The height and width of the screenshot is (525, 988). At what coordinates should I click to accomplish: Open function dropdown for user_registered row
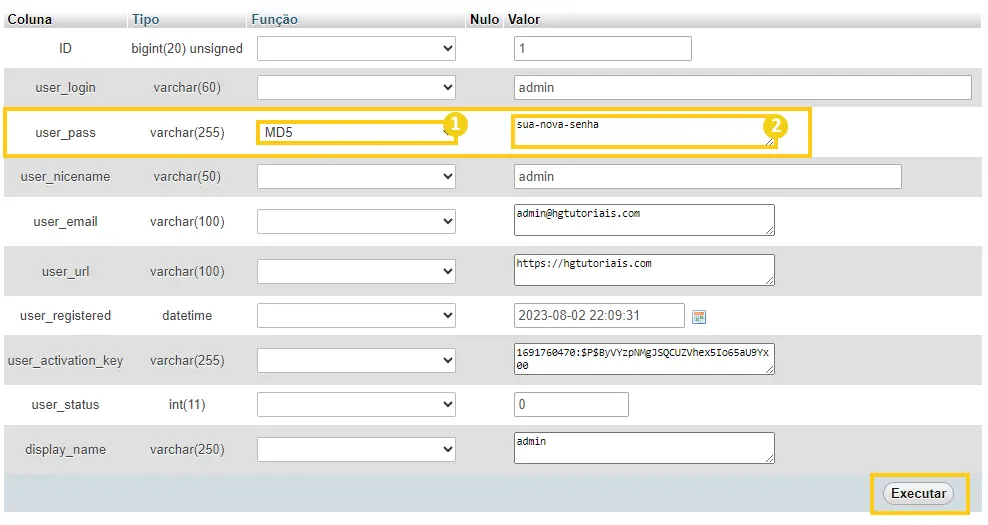pos(356,315)
